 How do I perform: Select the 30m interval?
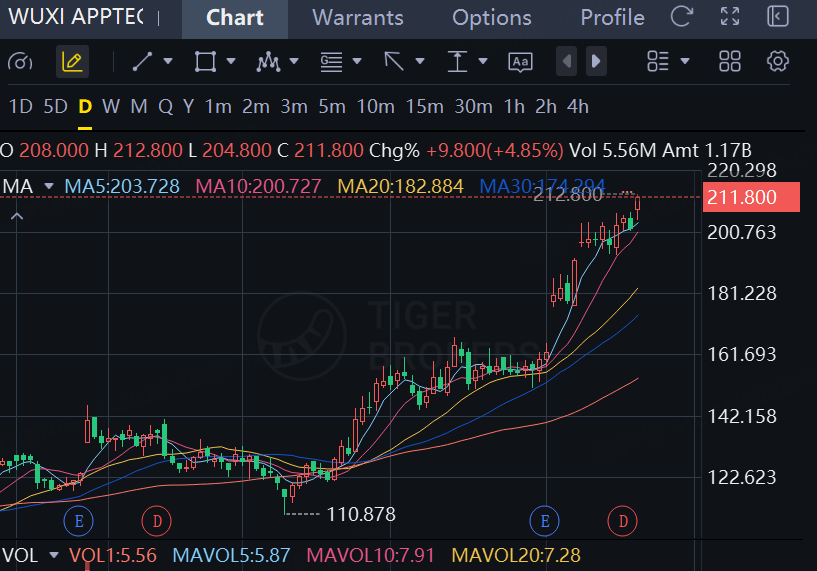point(473,107)
